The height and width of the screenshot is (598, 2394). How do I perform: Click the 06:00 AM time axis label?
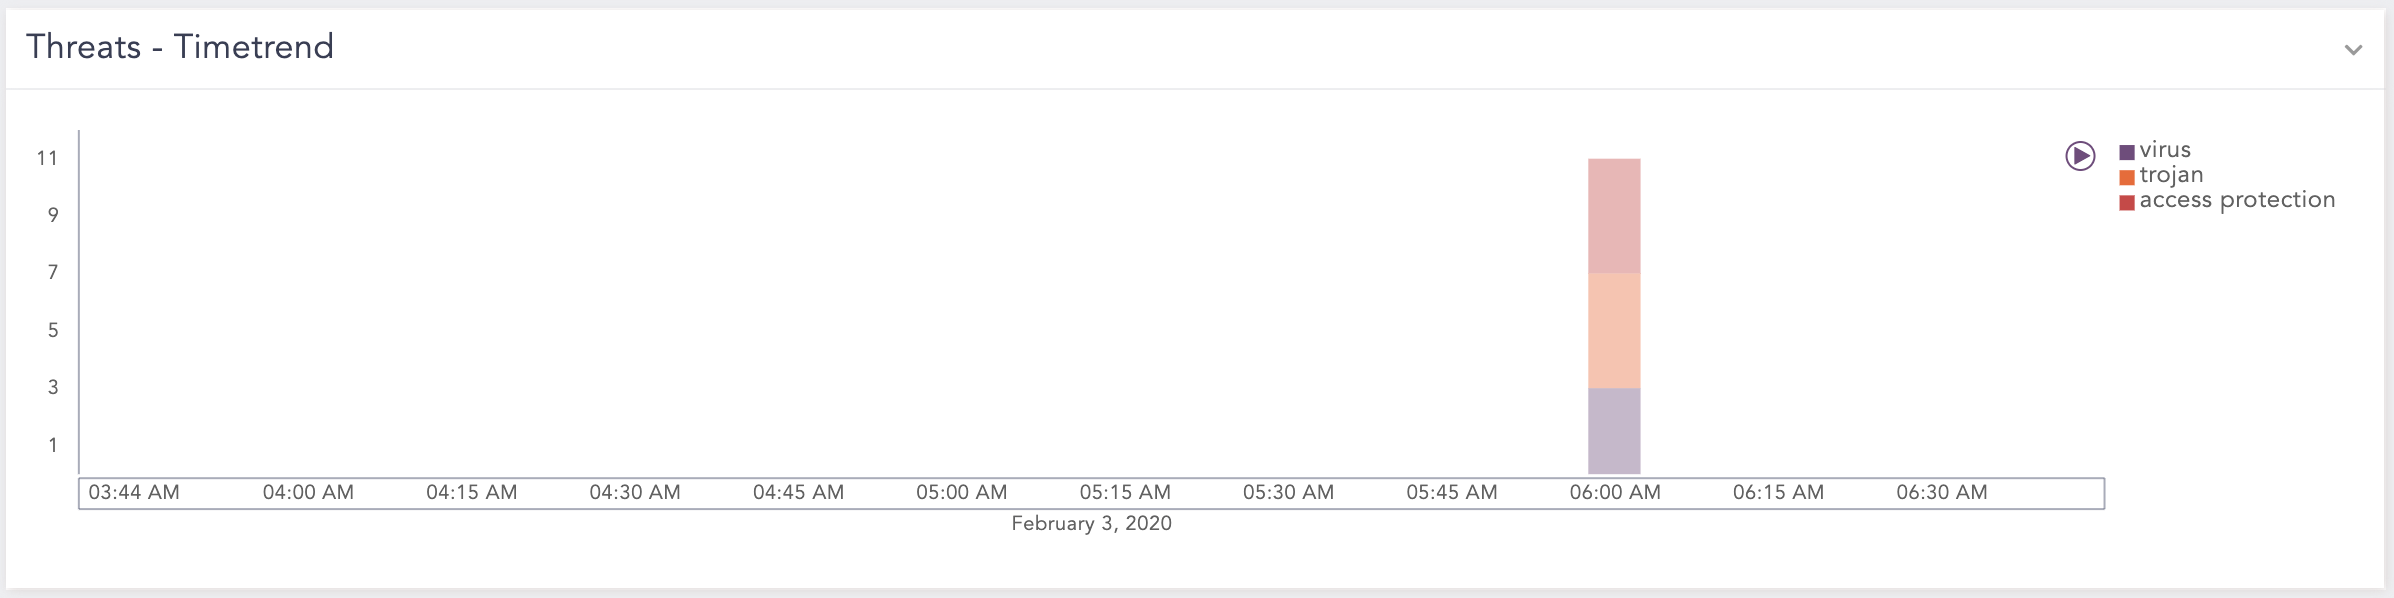tap(1615, 492)
